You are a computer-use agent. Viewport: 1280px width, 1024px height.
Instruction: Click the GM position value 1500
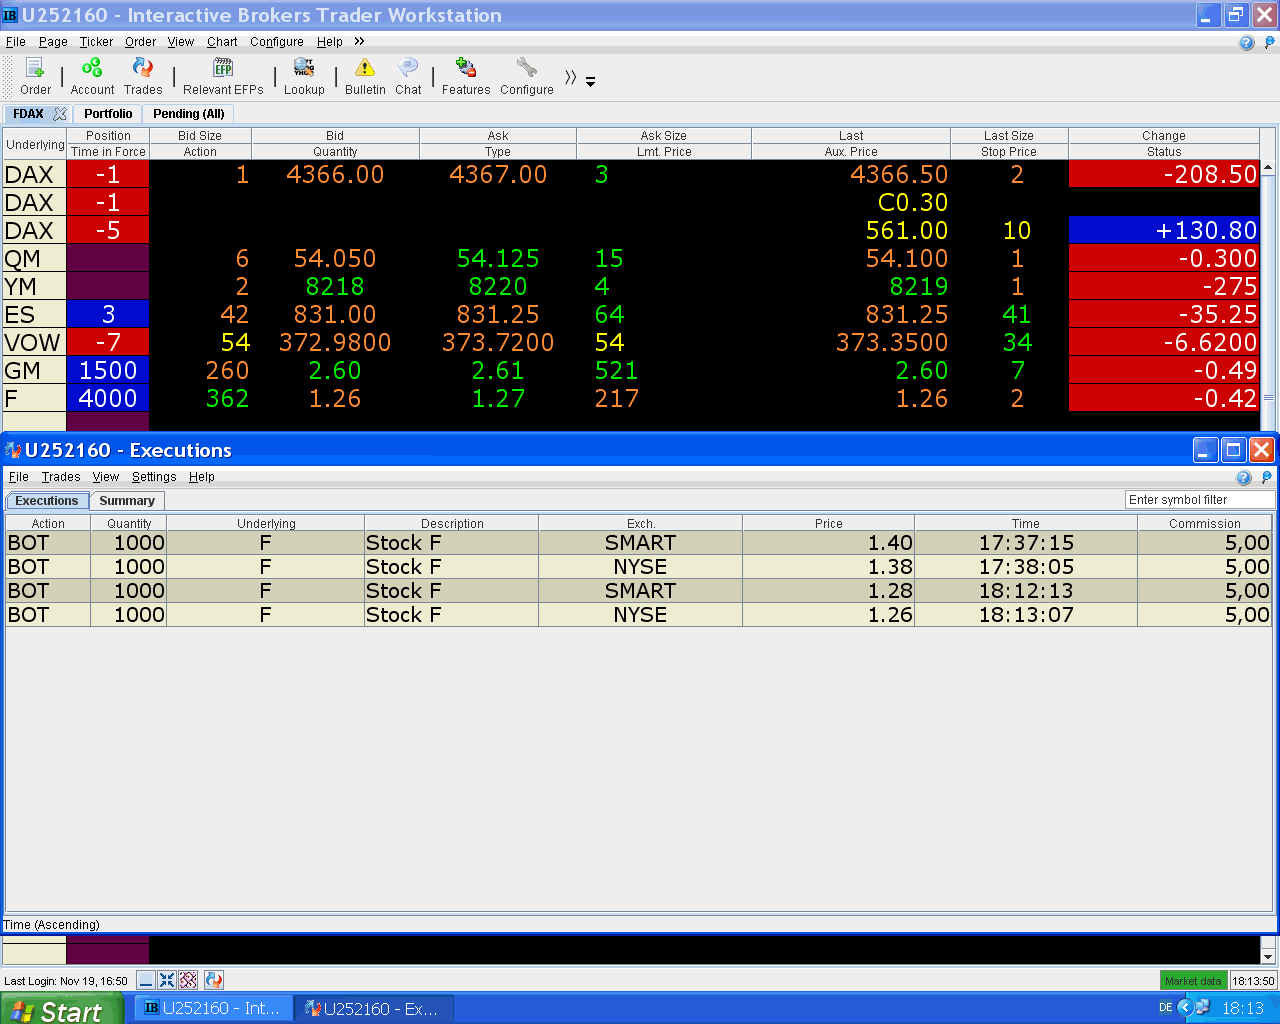pos(108,370)
